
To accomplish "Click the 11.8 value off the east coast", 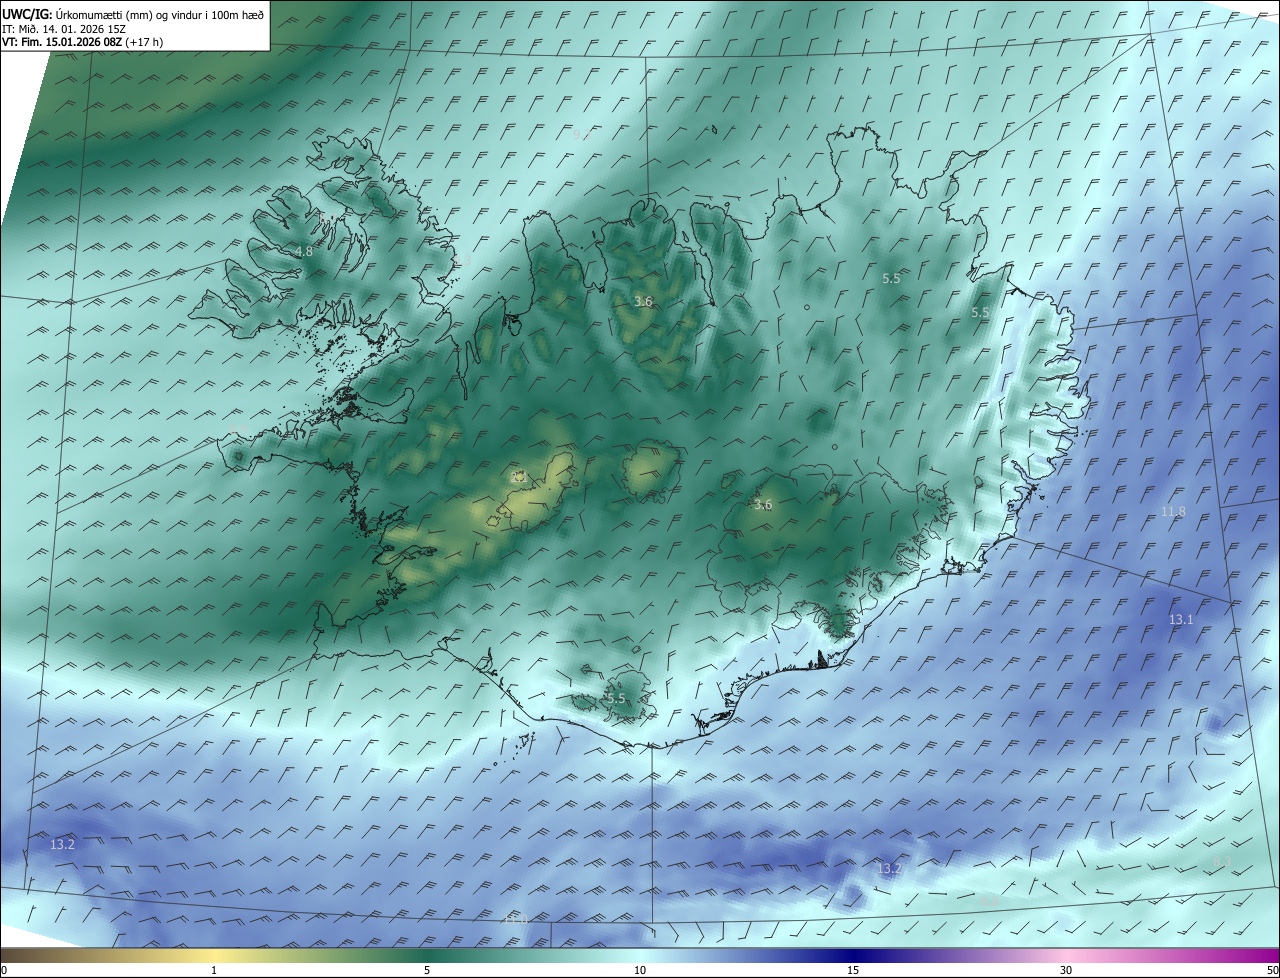I will [x=1173, y=512].
